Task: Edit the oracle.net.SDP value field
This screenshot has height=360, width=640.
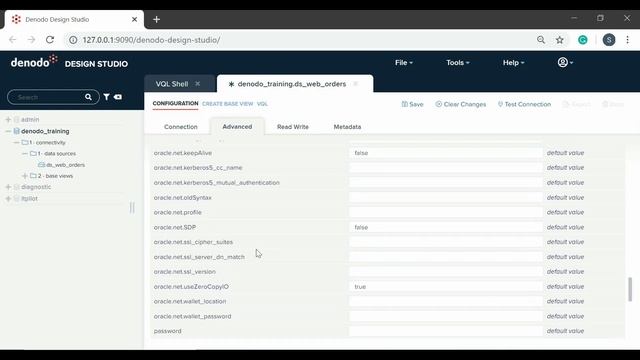Action: pyautogui.click(x=446, y=227)
